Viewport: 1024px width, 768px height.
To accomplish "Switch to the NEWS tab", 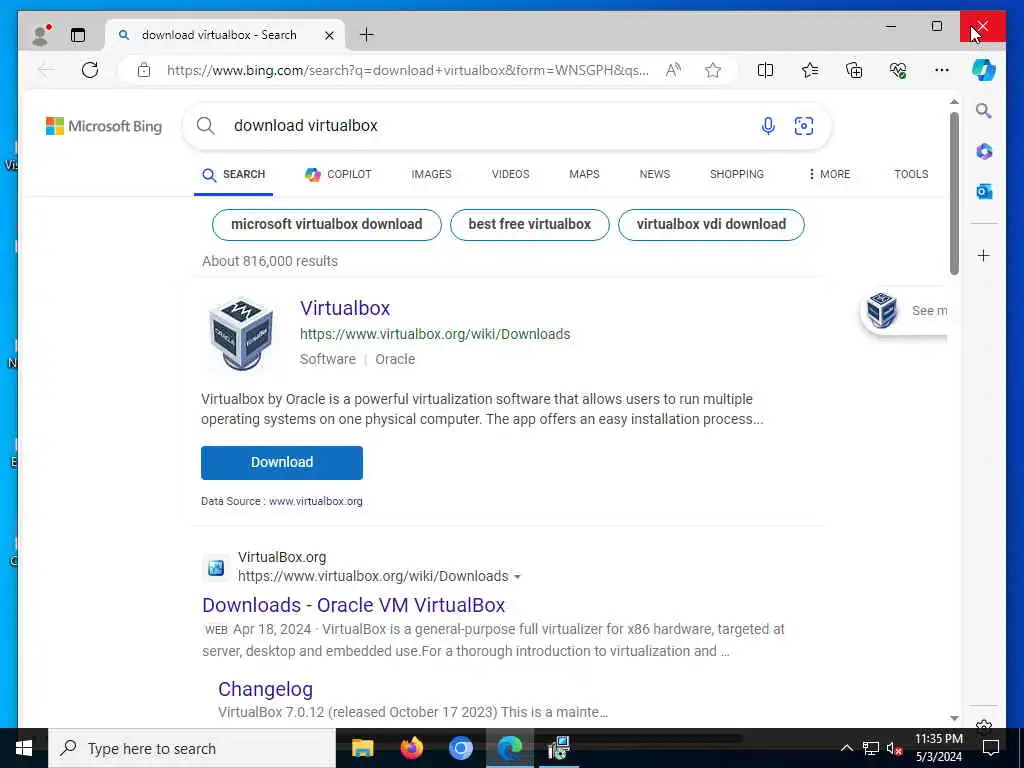I will [x=654, y=174].
